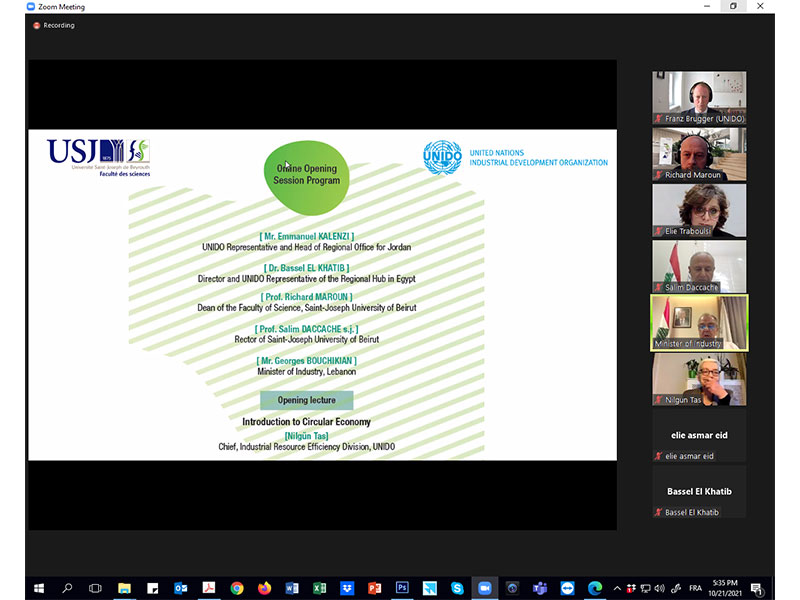Click "[ Mr. Georges BOUCHIKIAN ]" on slide

(307, 361)
